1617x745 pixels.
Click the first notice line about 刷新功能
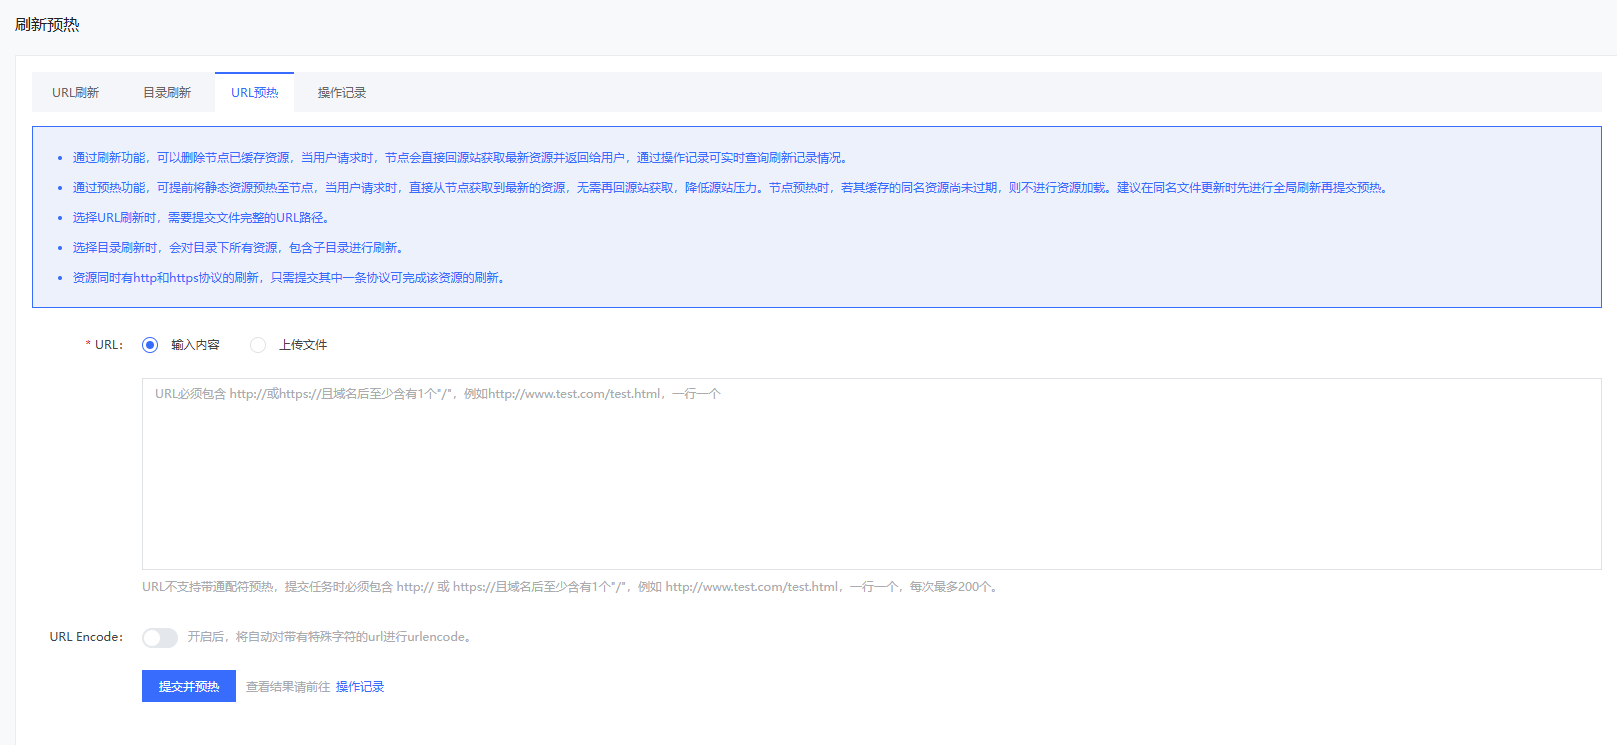click(460, 158)
